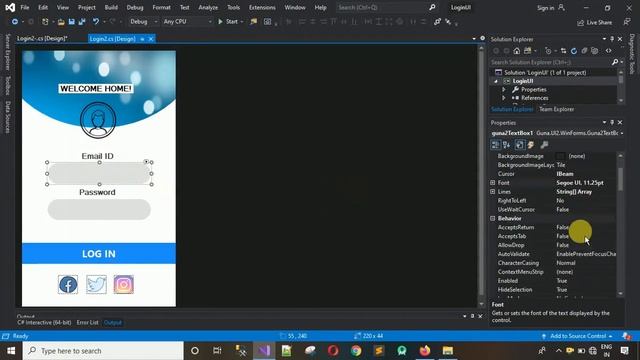Show the Properties page icon
Viewport: 640px width, 360px height.
(520, 145)
